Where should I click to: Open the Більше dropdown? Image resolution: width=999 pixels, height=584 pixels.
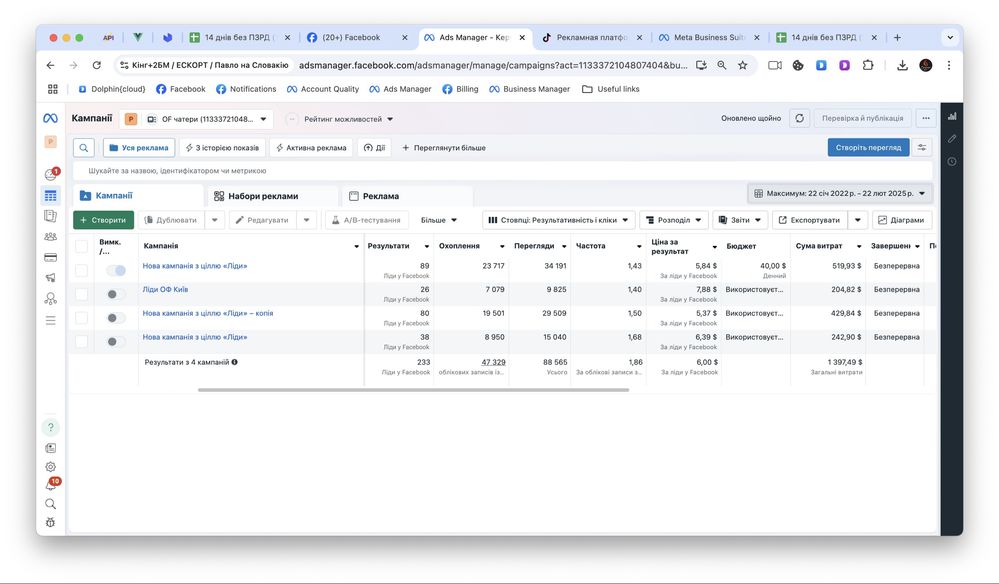point(438,220)
